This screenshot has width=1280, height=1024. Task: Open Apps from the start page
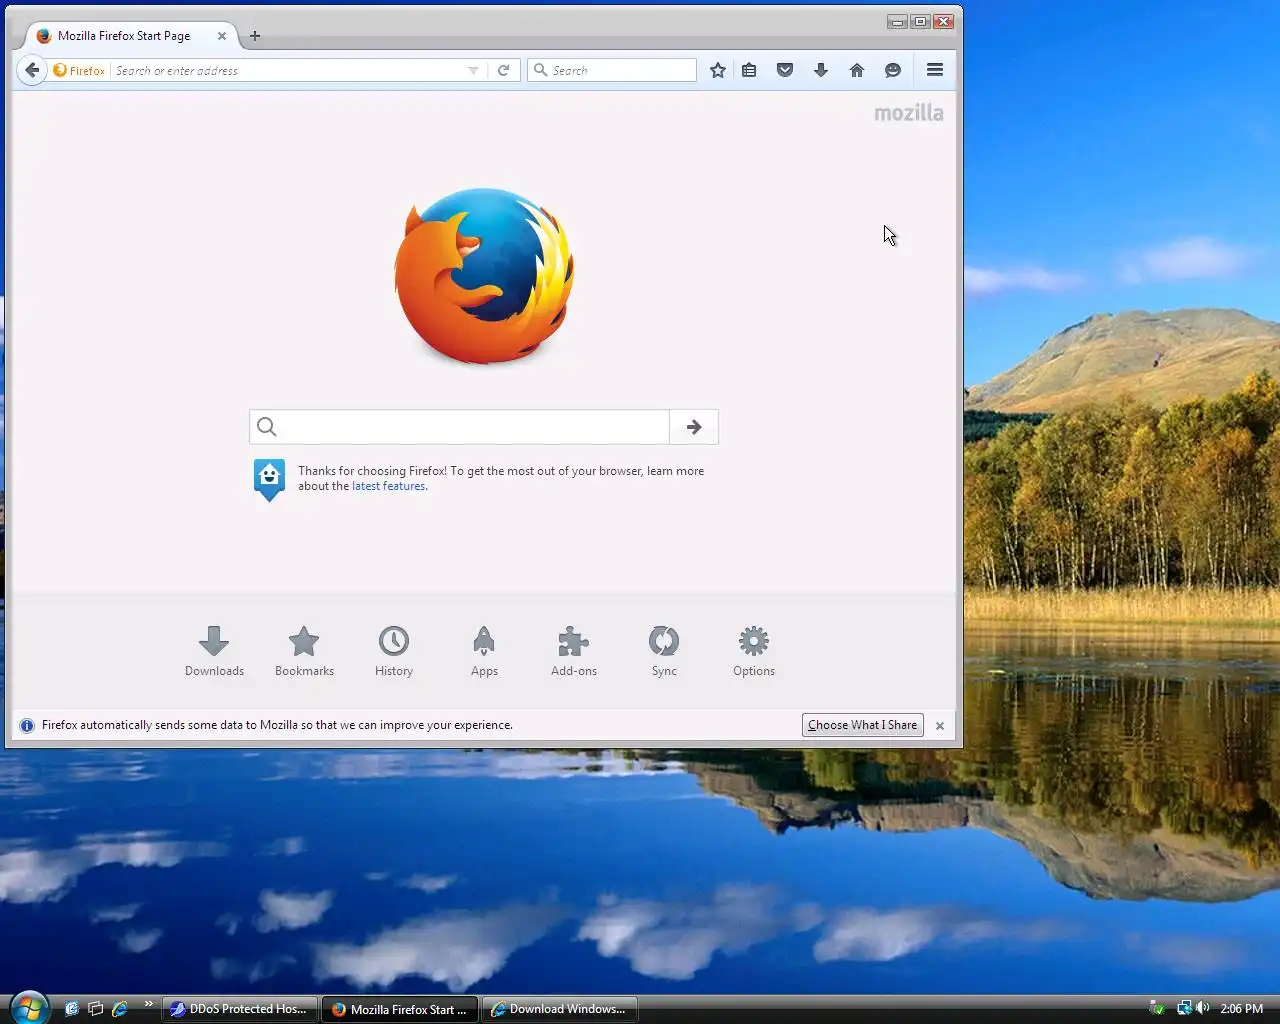click(x=484, y=651)
